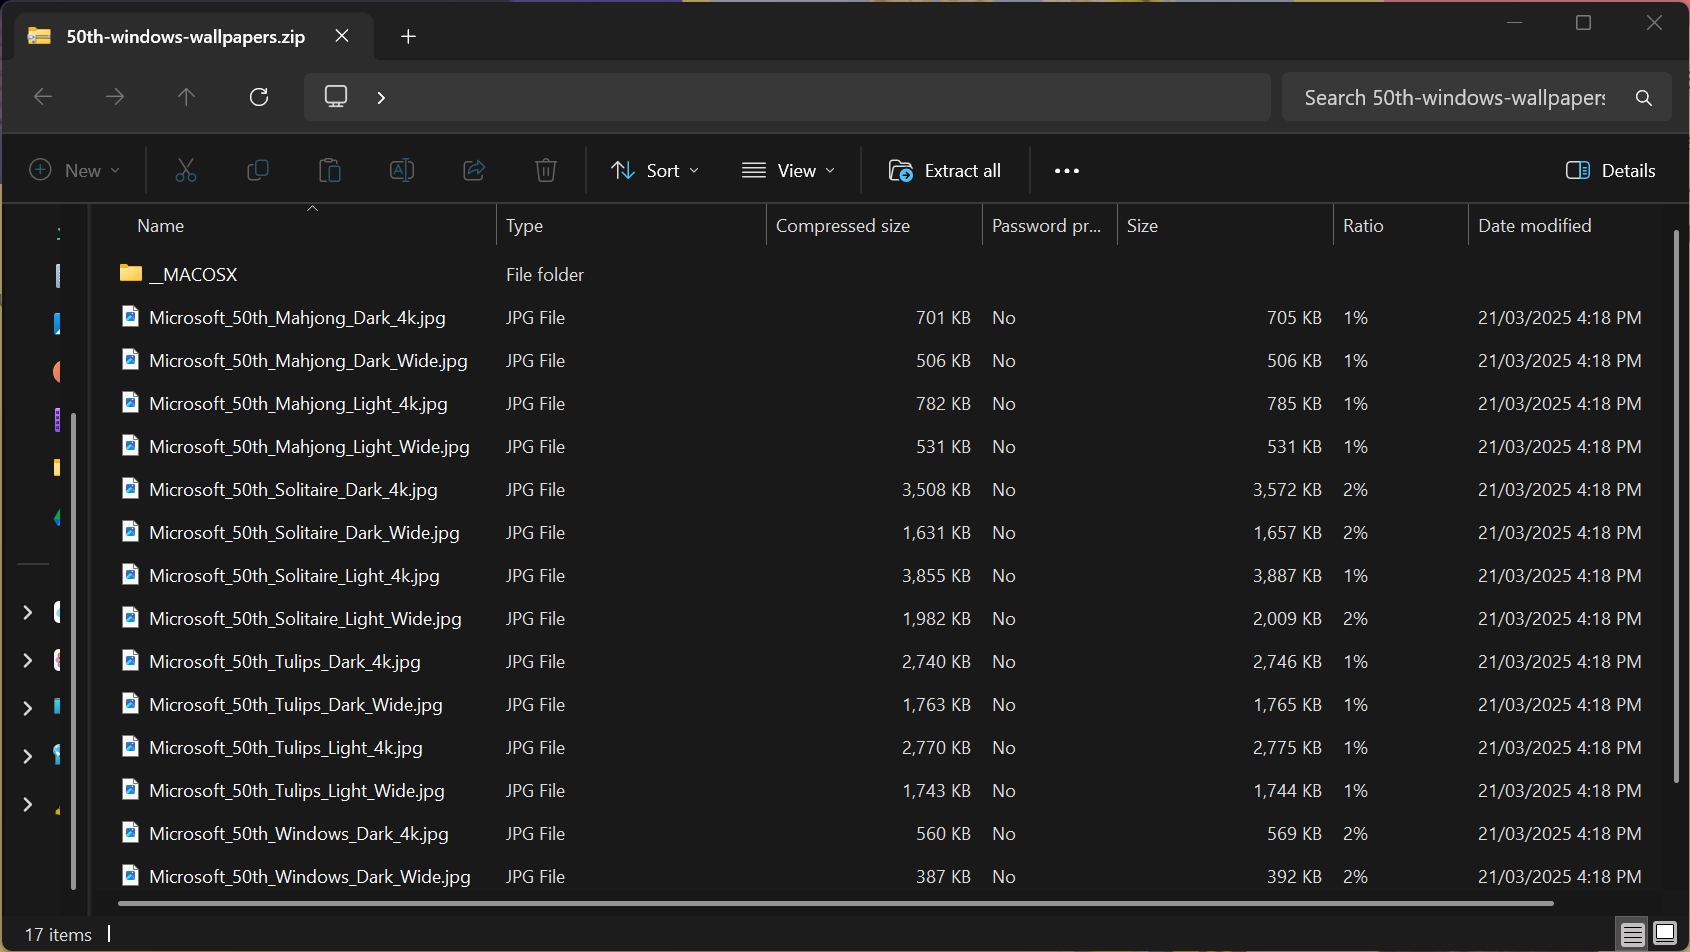The image size is (1690, 952).
Task: Close the 50th-windows-wallpapers.zip tab
Action: (342, 36)
